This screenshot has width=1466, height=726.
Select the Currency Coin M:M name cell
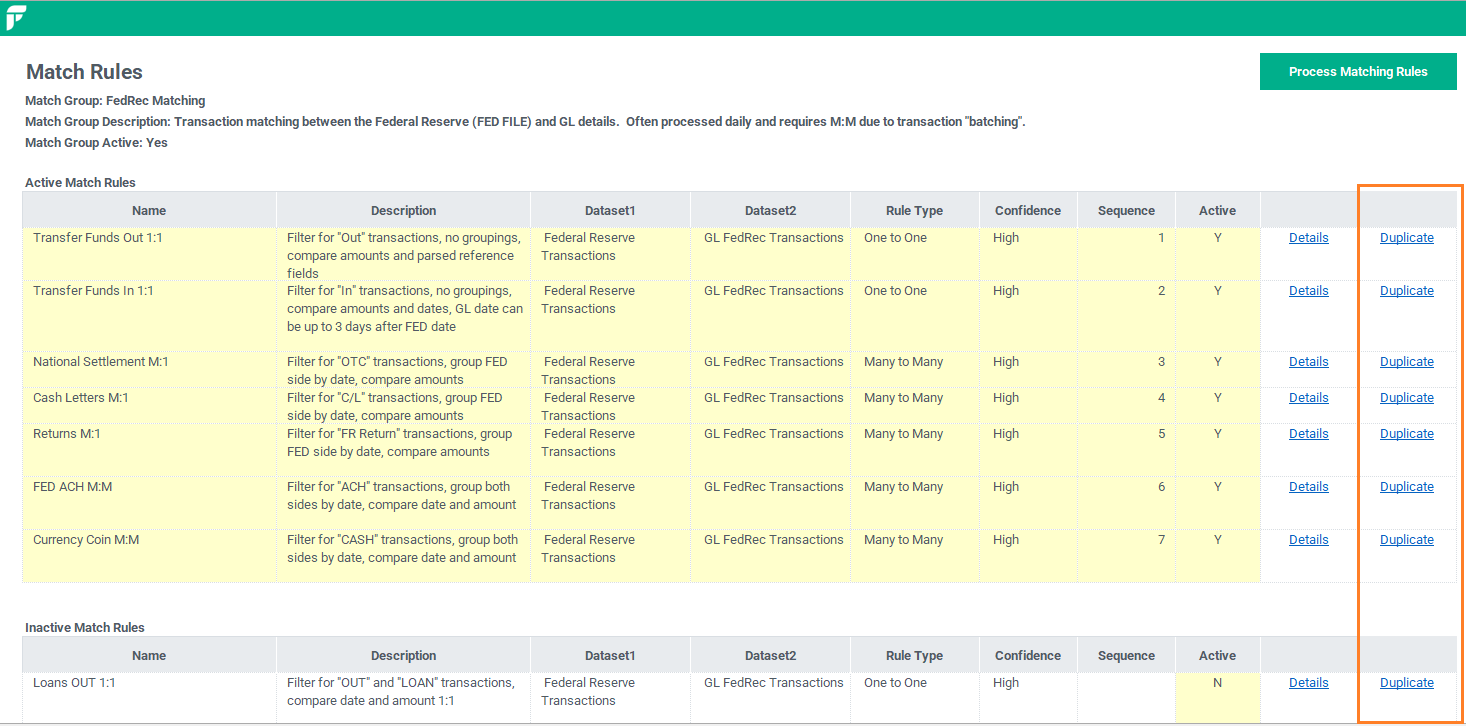[x=149, y=556]
